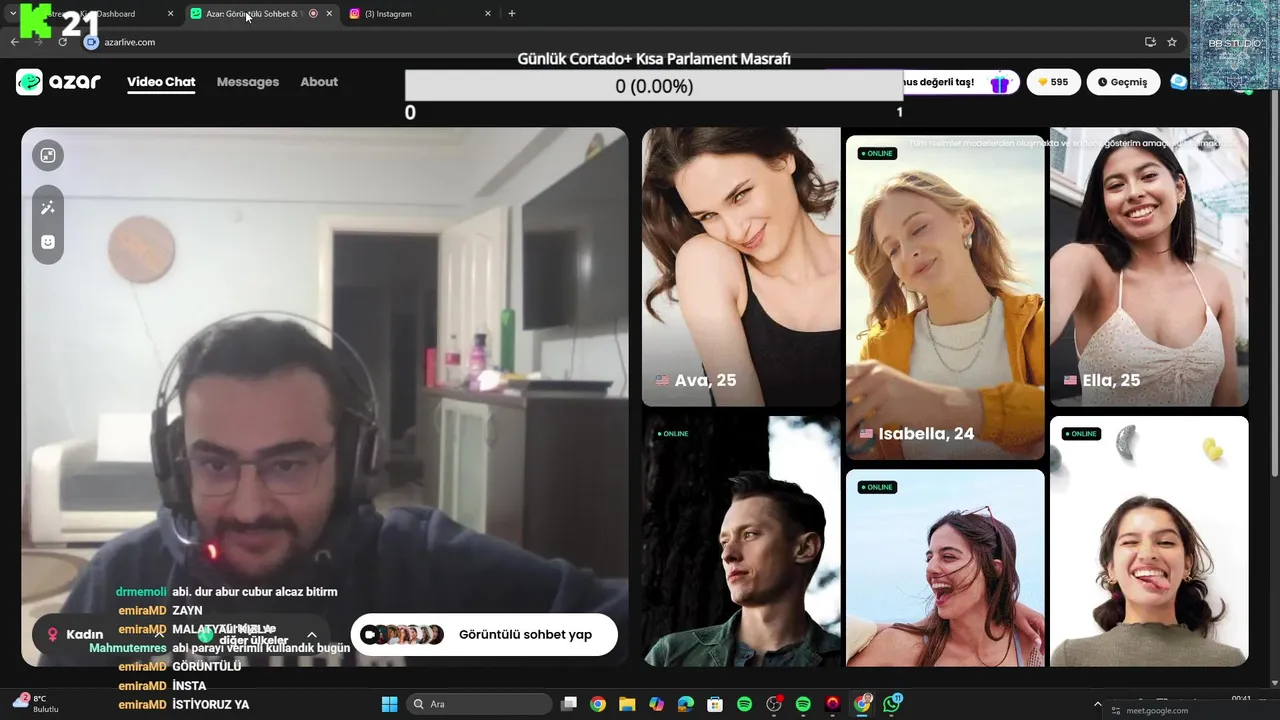Open a new browser tab
Image resolution: width=1280 pixels, height=720 pixels.
[x=512, y=14]
